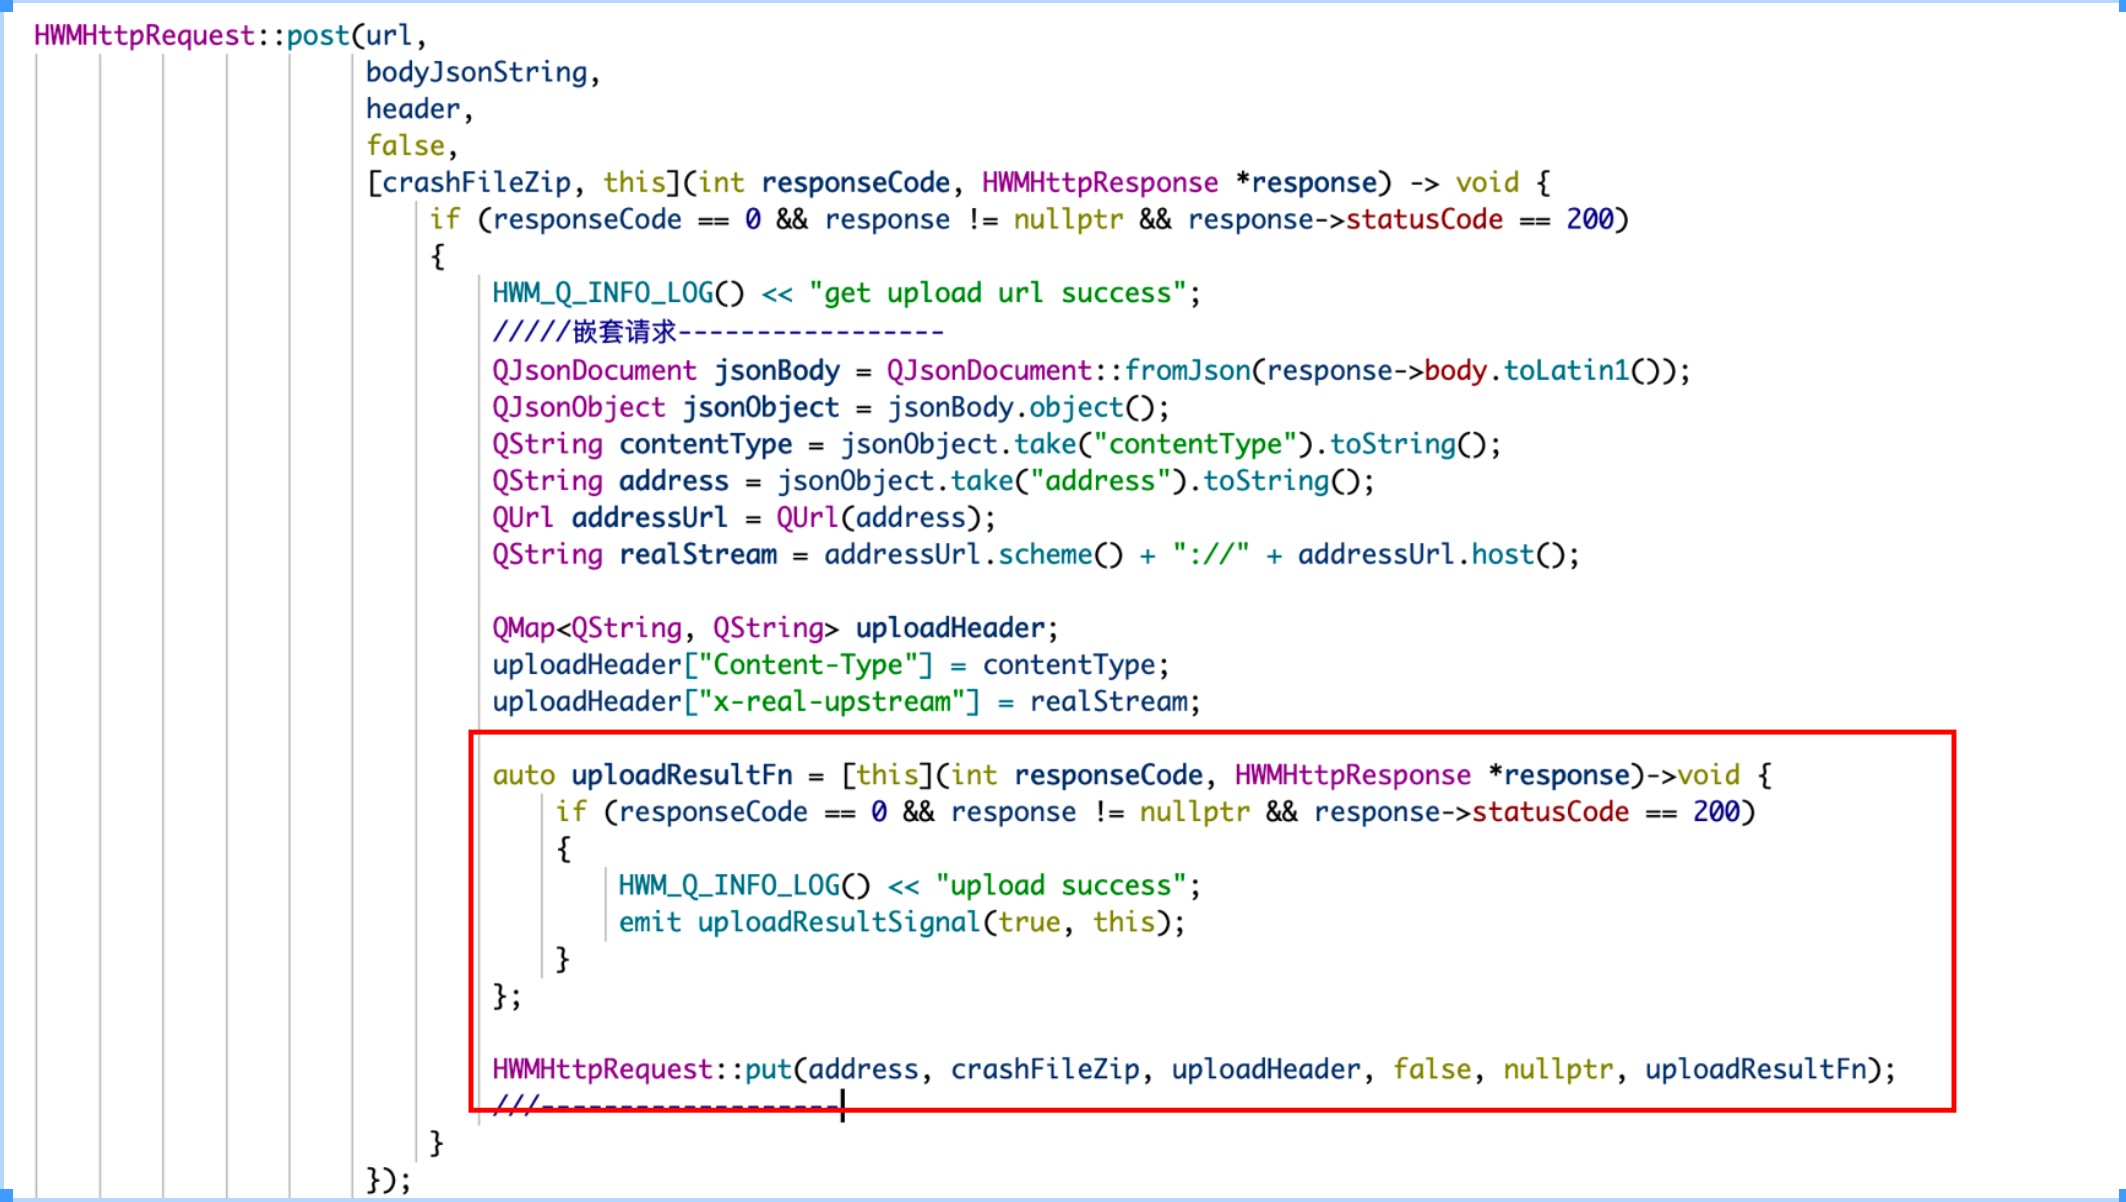Click the QMap type keyword

pyautogui.click(x=523, y=628)
